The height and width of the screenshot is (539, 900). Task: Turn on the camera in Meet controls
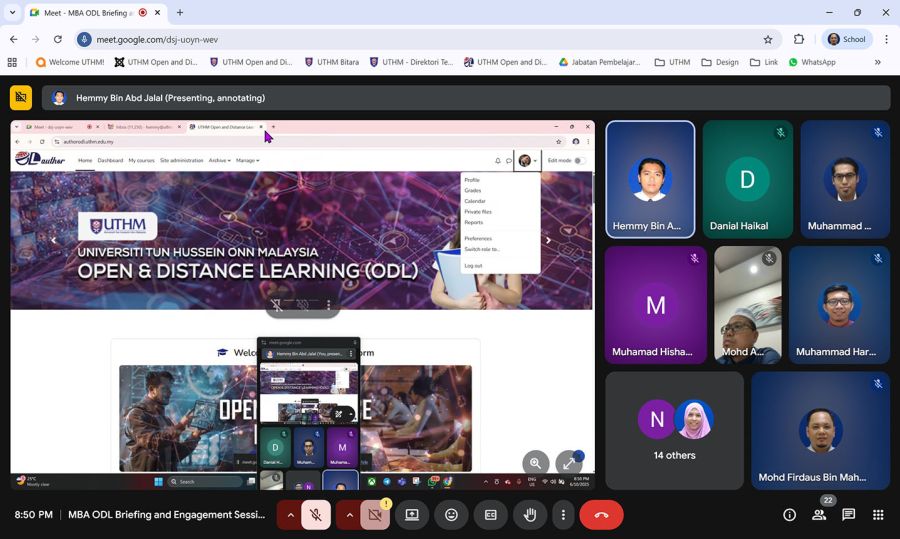tap(375, 515)
